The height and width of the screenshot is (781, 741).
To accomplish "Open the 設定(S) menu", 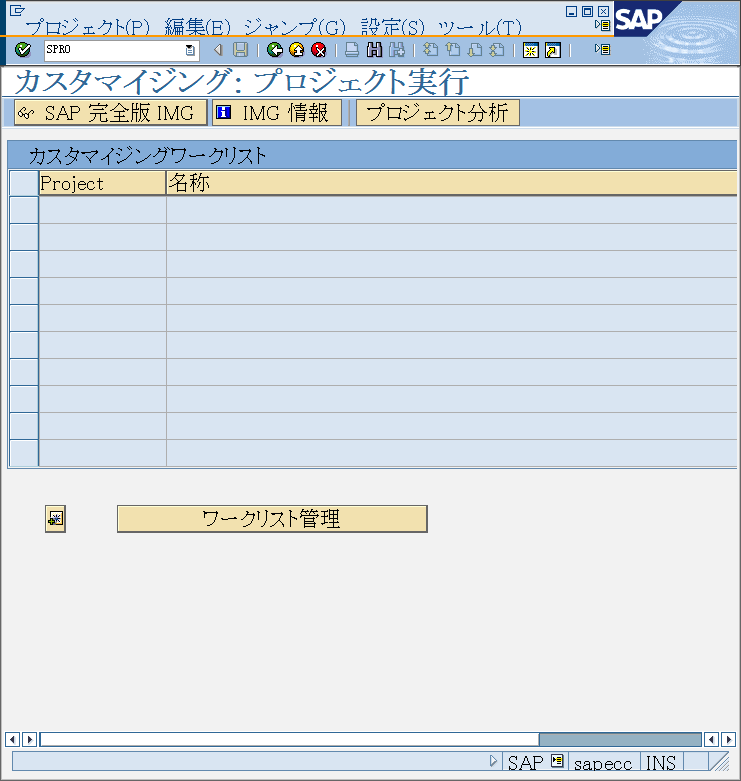I will [x=393, y=27].
